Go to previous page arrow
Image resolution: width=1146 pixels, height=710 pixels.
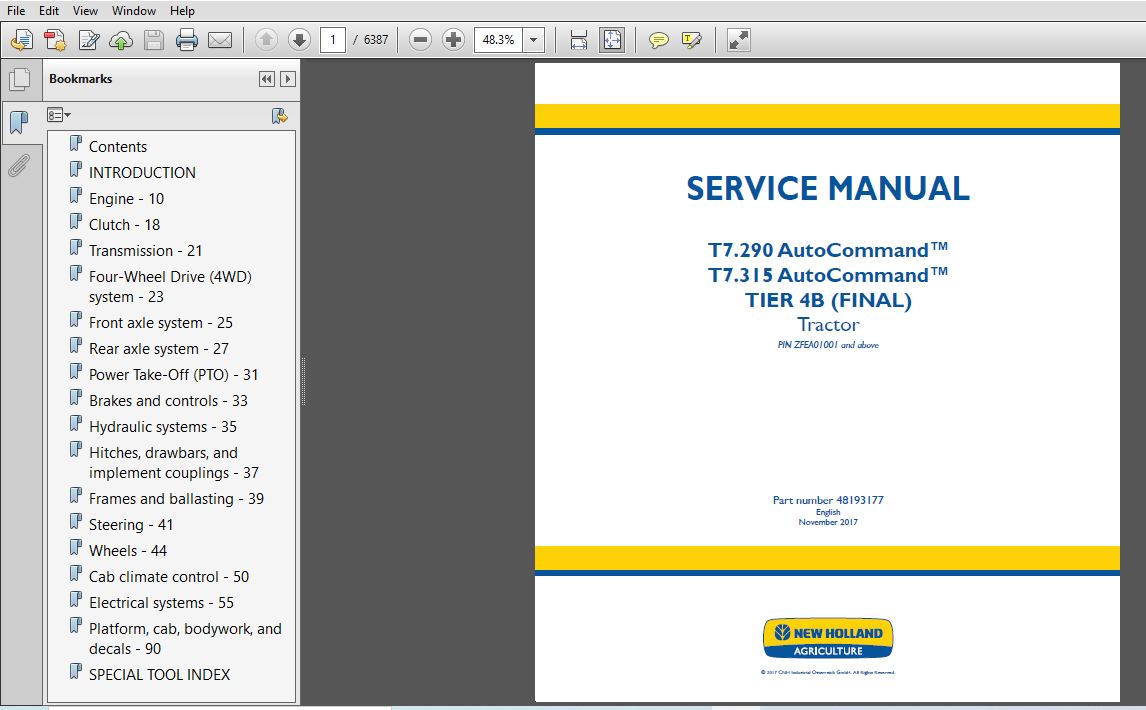[266, 39]
